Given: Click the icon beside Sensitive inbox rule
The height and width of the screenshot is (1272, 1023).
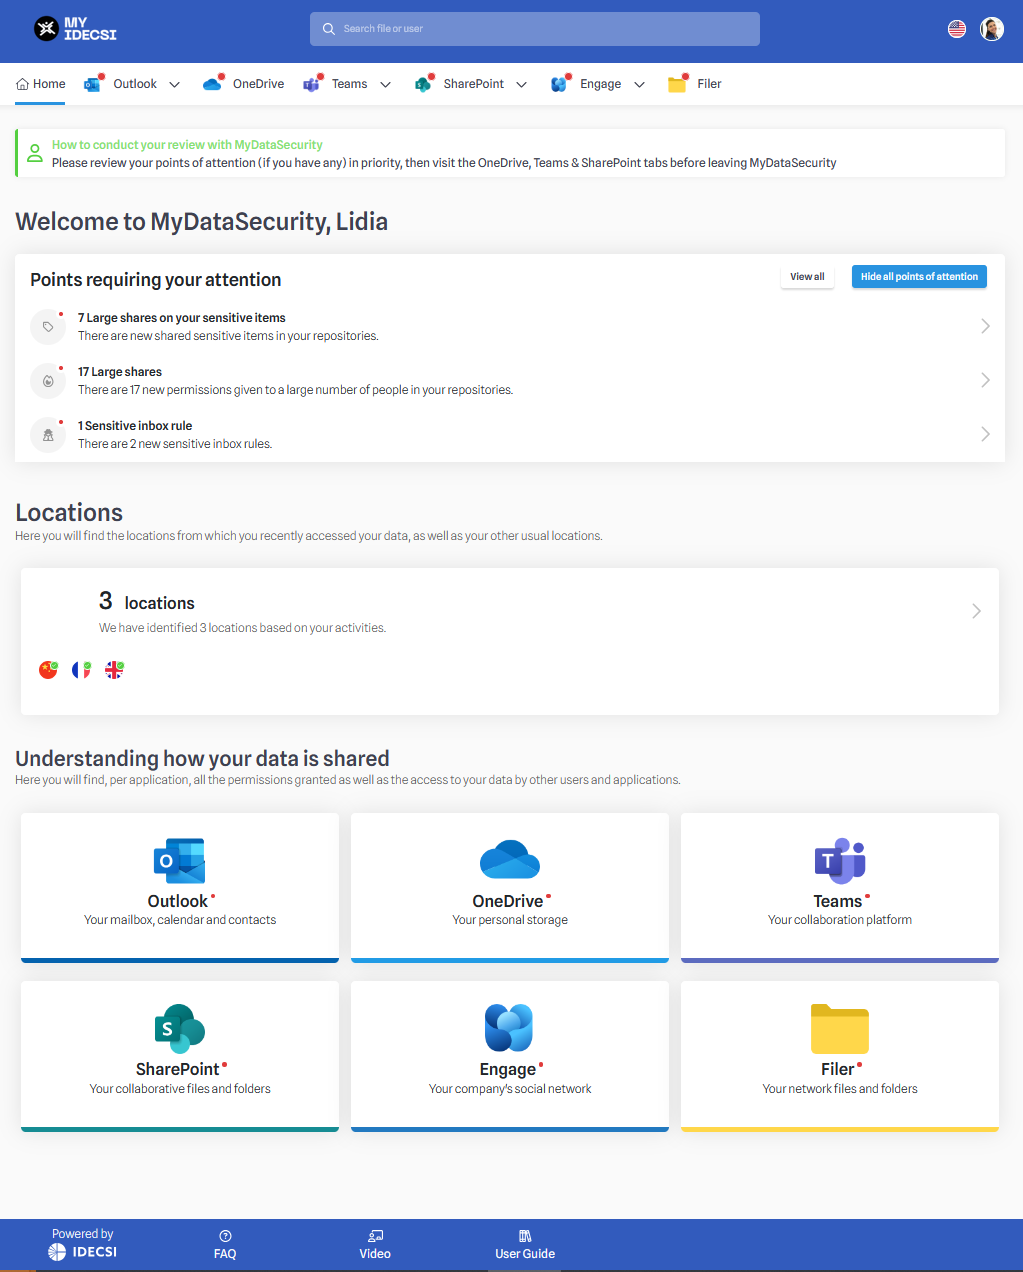Looking at the screenshot, I should click(48, 435).
